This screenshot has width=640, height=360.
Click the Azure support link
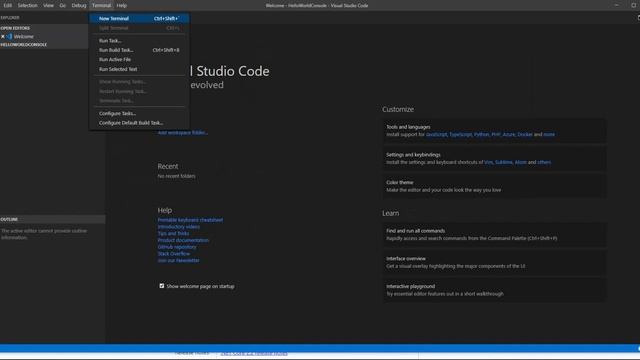pyautogui.click(x=509, y=134)
